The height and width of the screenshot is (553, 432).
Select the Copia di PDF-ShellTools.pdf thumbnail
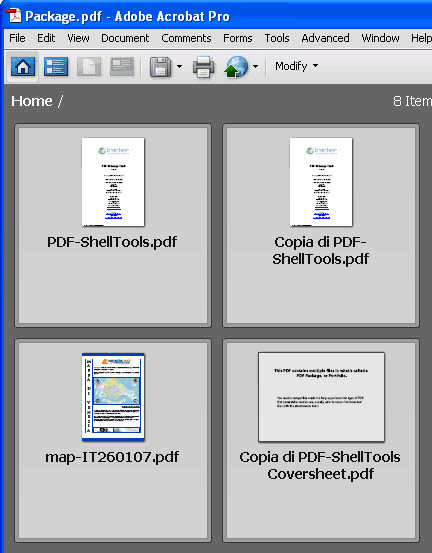[x=321, y=182]
